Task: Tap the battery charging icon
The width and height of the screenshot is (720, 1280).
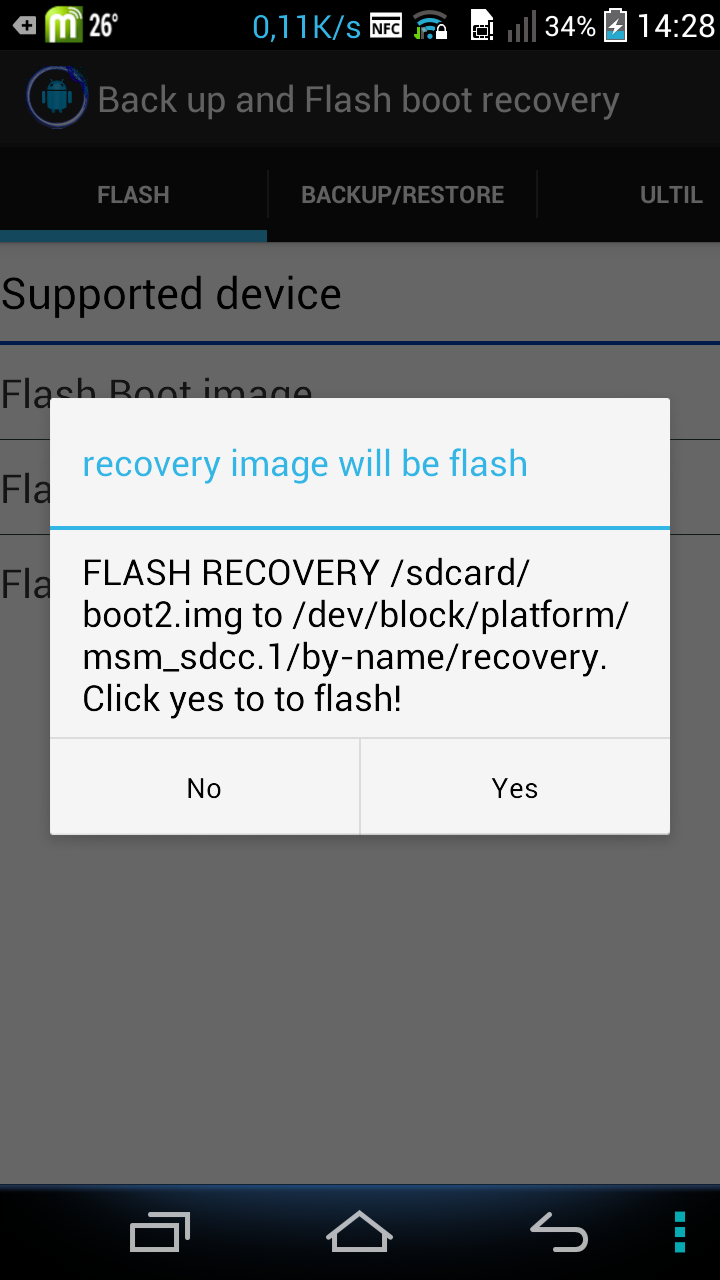Action: coord(616,25)
